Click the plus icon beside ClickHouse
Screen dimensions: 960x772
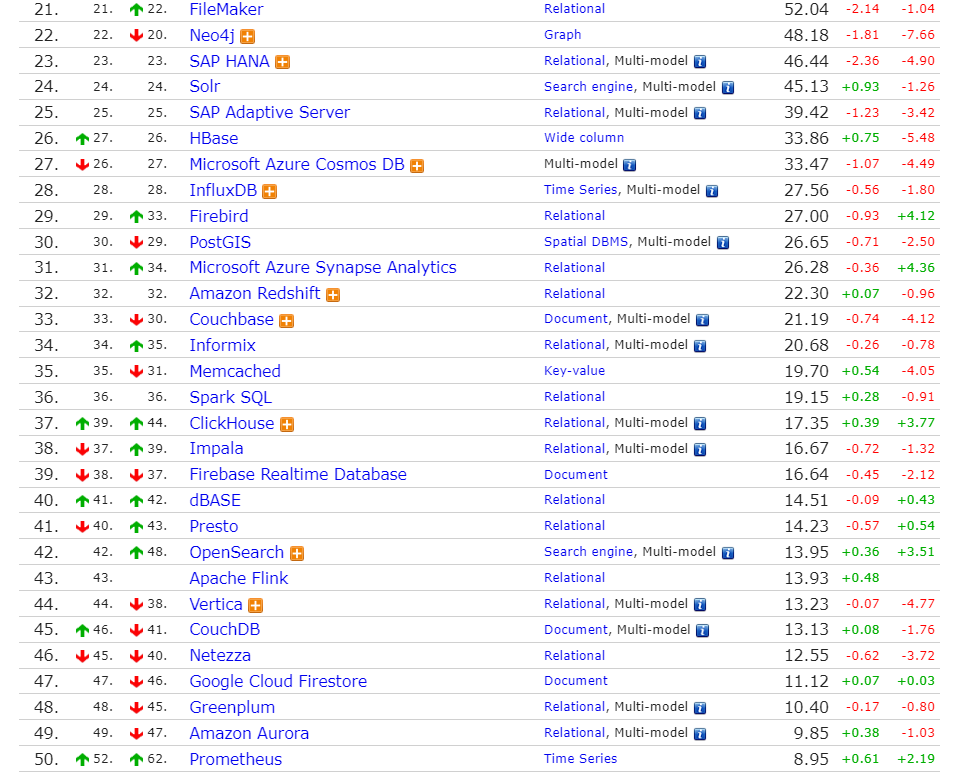pyautogui.click(x=287, y=424)
